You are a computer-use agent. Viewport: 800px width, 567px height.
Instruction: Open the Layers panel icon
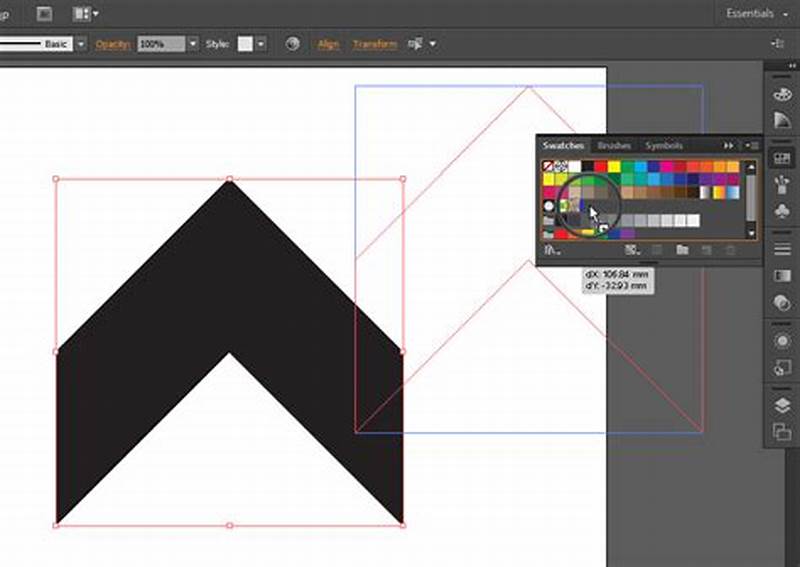[782, 405]
